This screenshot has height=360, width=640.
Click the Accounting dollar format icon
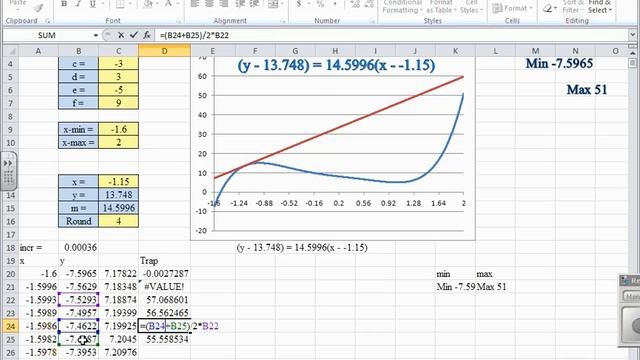click(x=299, y=4)
